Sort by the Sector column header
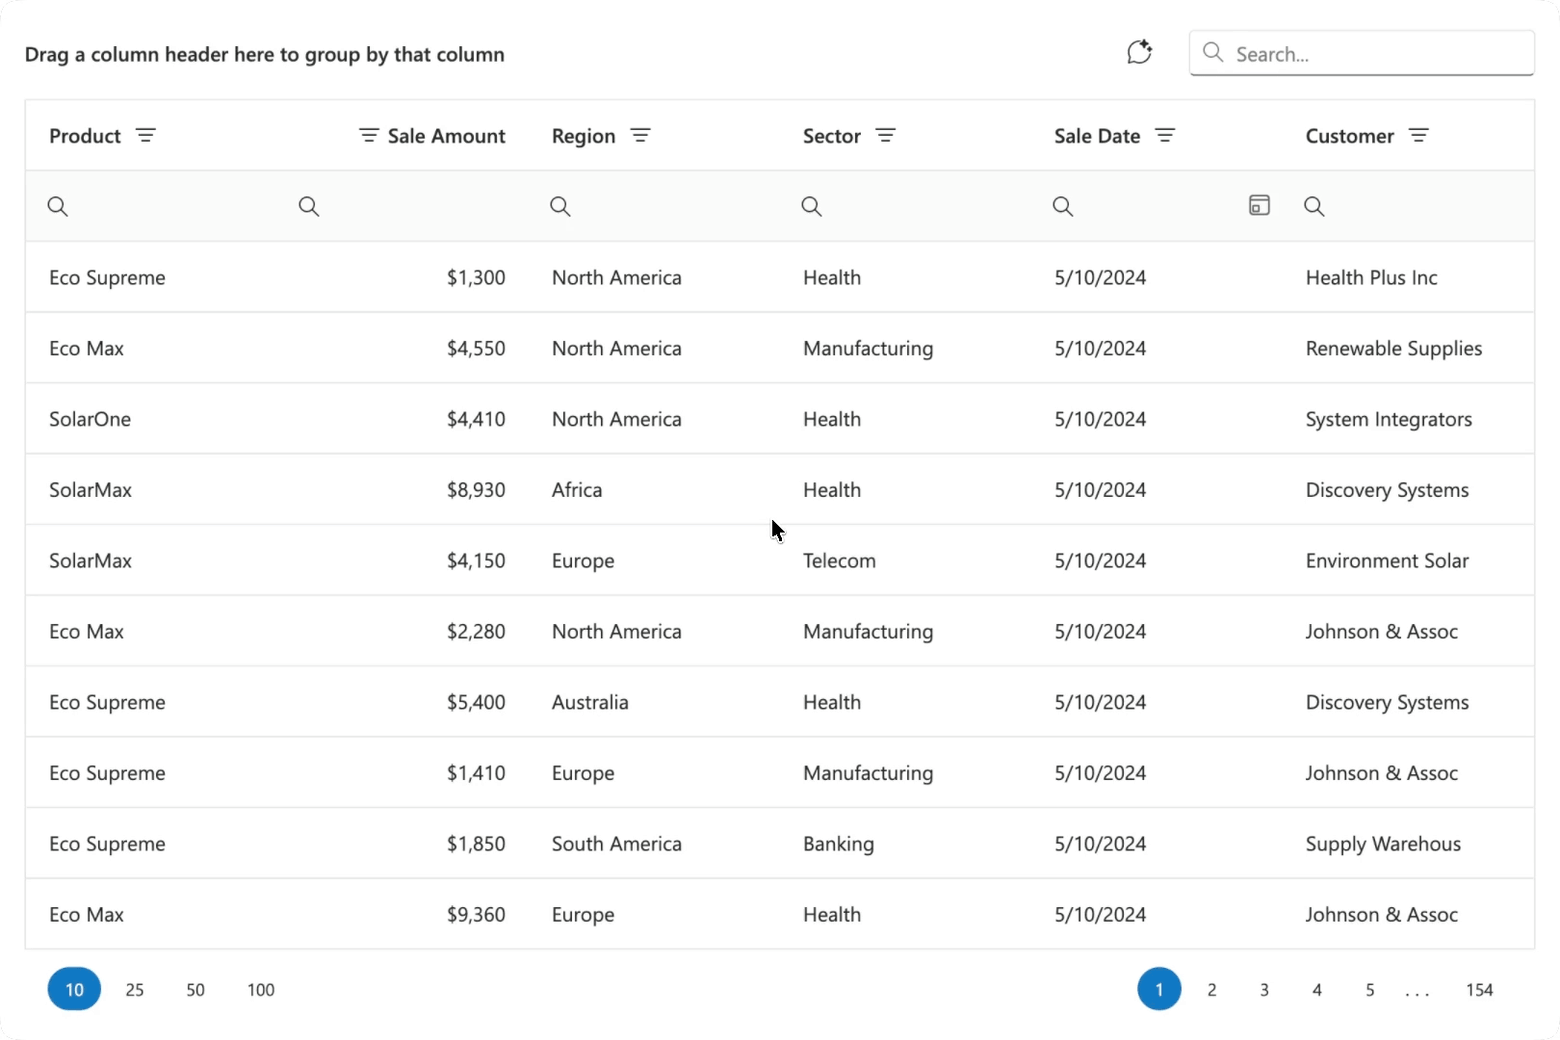 coord(832,136)
